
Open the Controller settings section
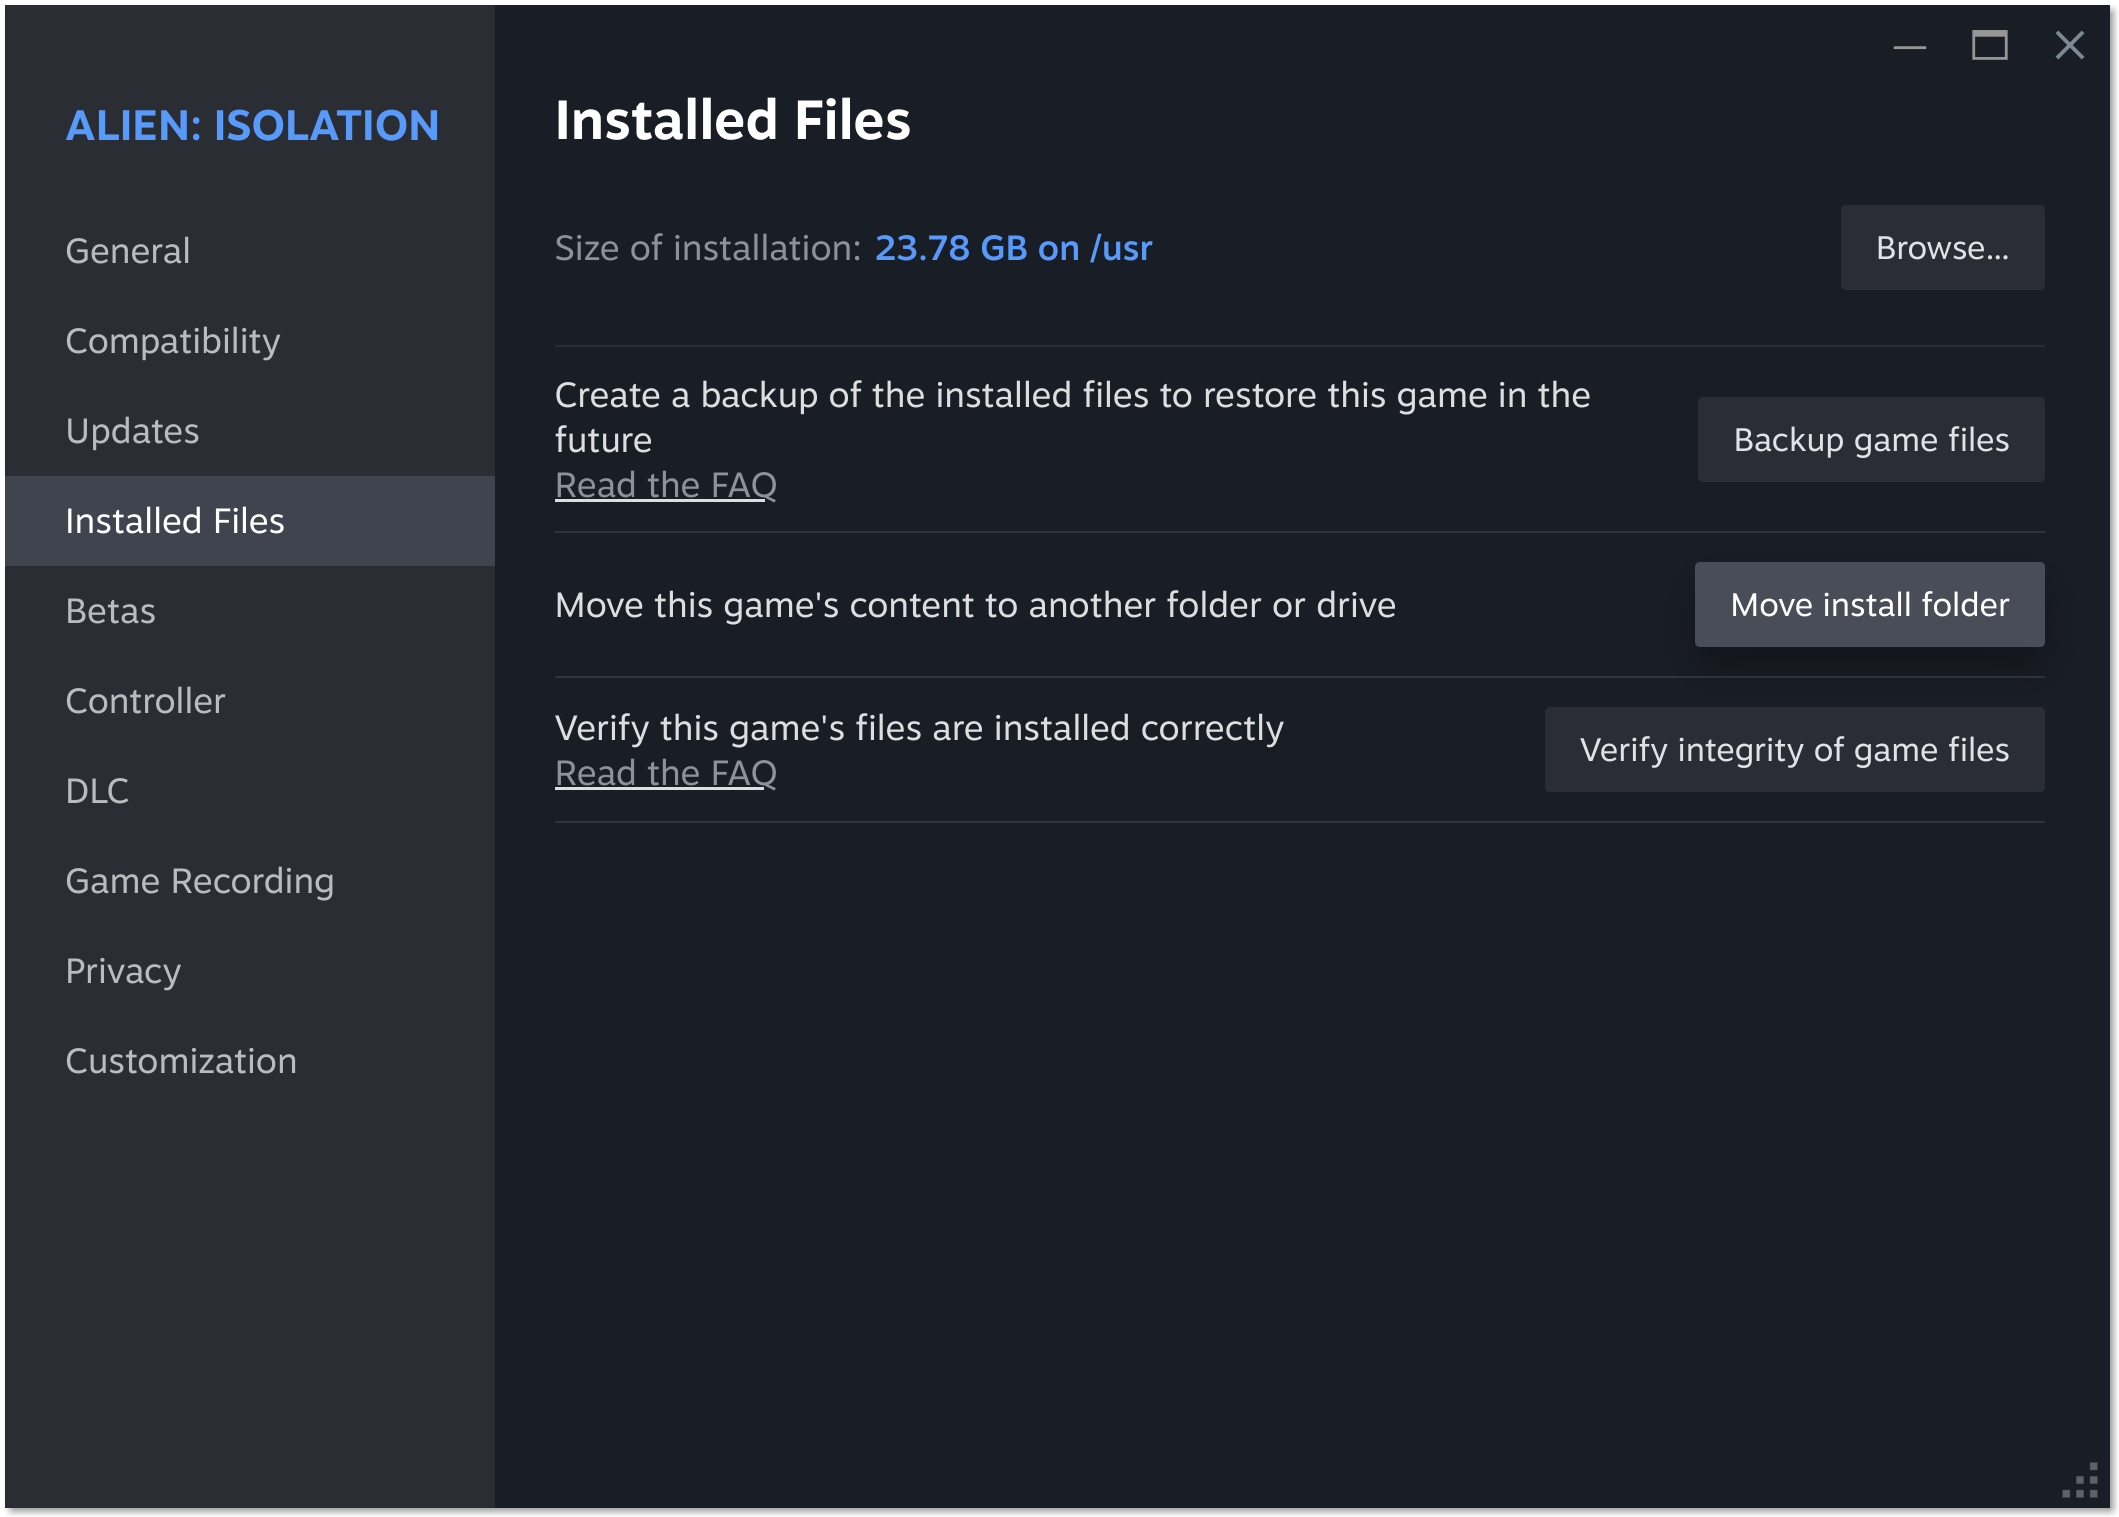(146, 701)
